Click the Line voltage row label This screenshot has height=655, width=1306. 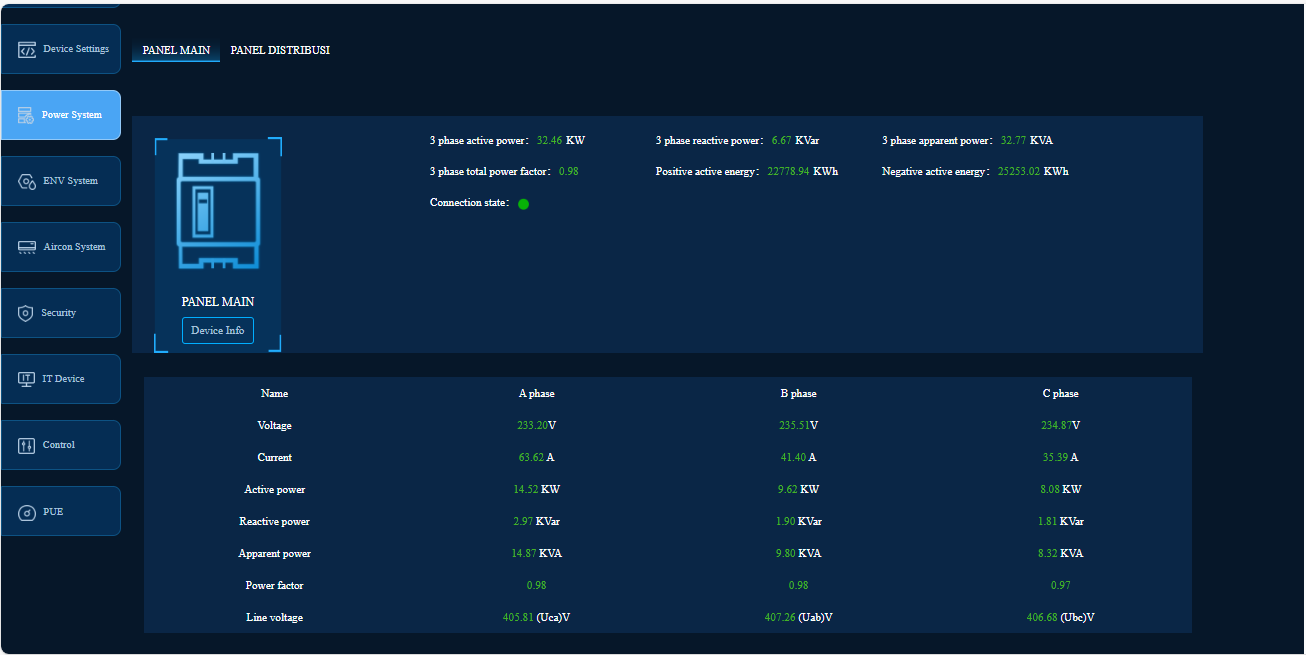point(274,618)
